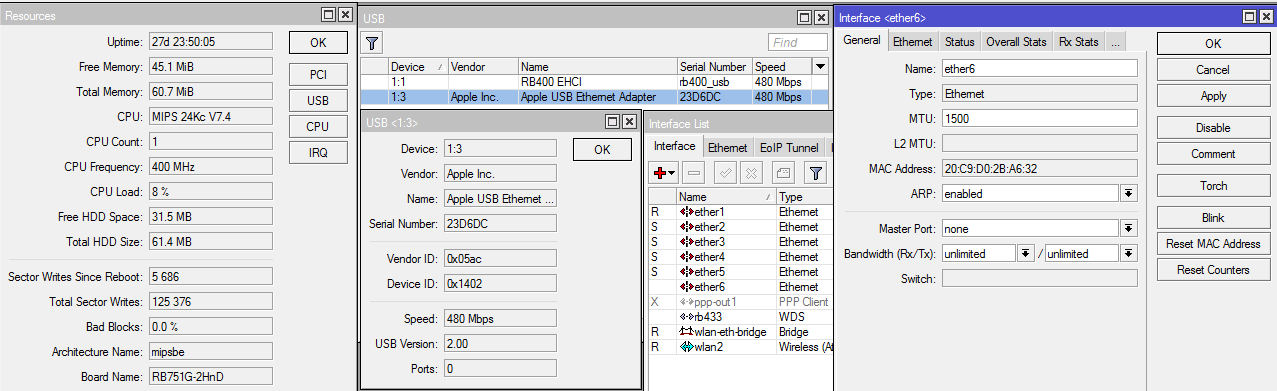The height and width of the screenshot is (391, 1277).
Task: Click the ether2 interface icon
Action: click(x=686, y=227)
